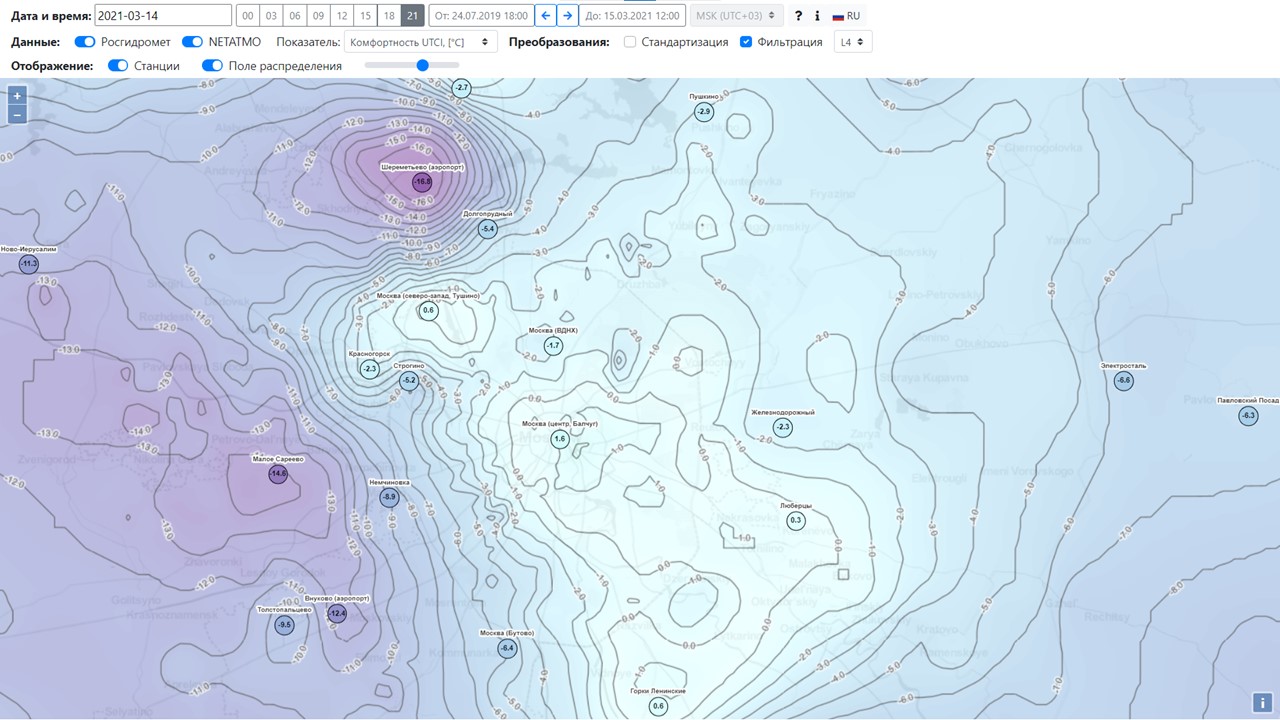The image size is (1280, 720).
Task: Adjust the field opacity slider
Action: pos(422,65)
